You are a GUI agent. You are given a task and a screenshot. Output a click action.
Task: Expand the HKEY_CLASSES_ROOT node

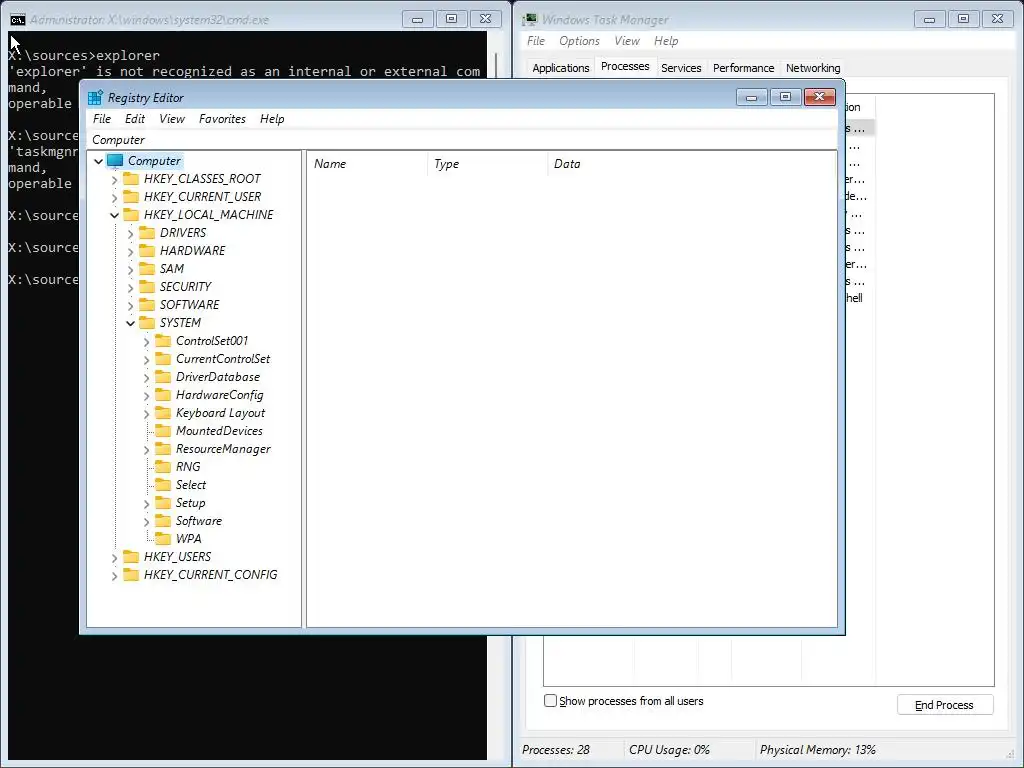point(114,179)
